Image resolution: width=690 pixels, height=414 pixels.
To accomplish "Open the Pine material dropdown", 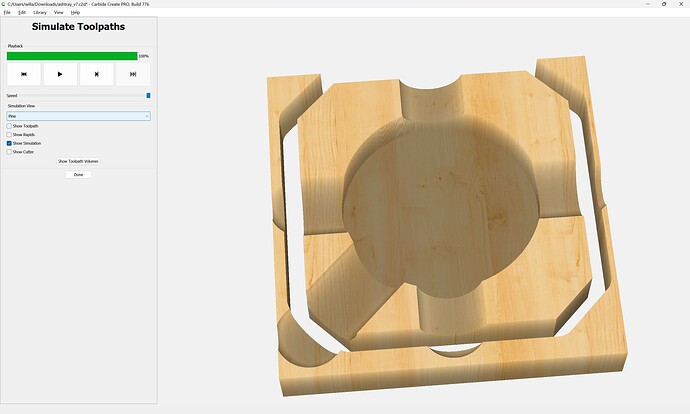I will pos(78,116).
